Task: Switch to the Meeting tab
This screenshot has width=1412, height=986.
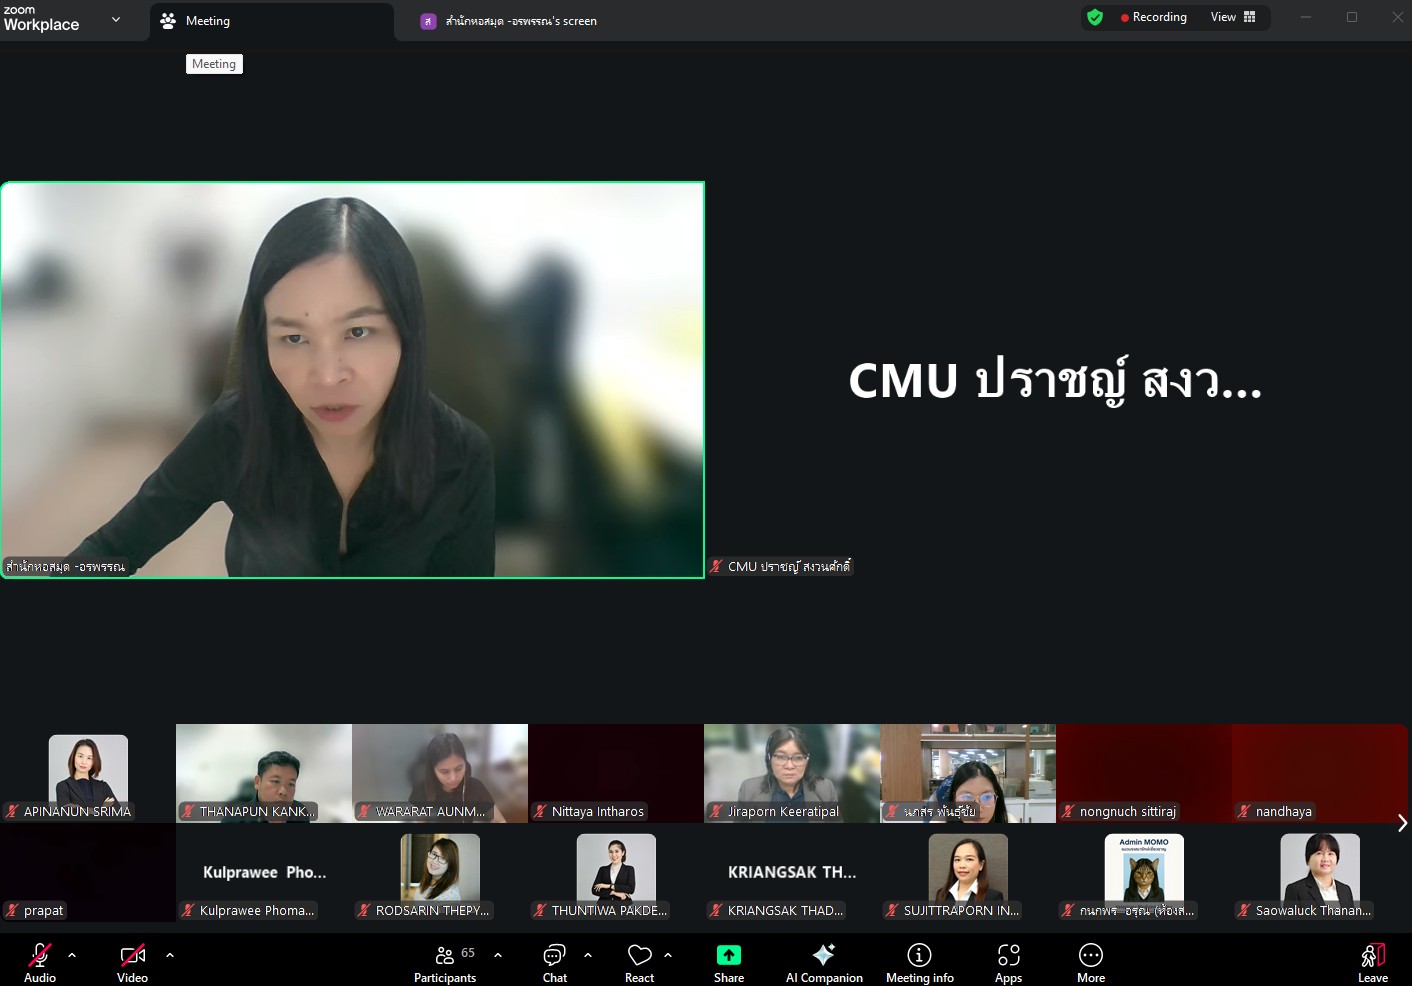Action: [x=208, y=21]
